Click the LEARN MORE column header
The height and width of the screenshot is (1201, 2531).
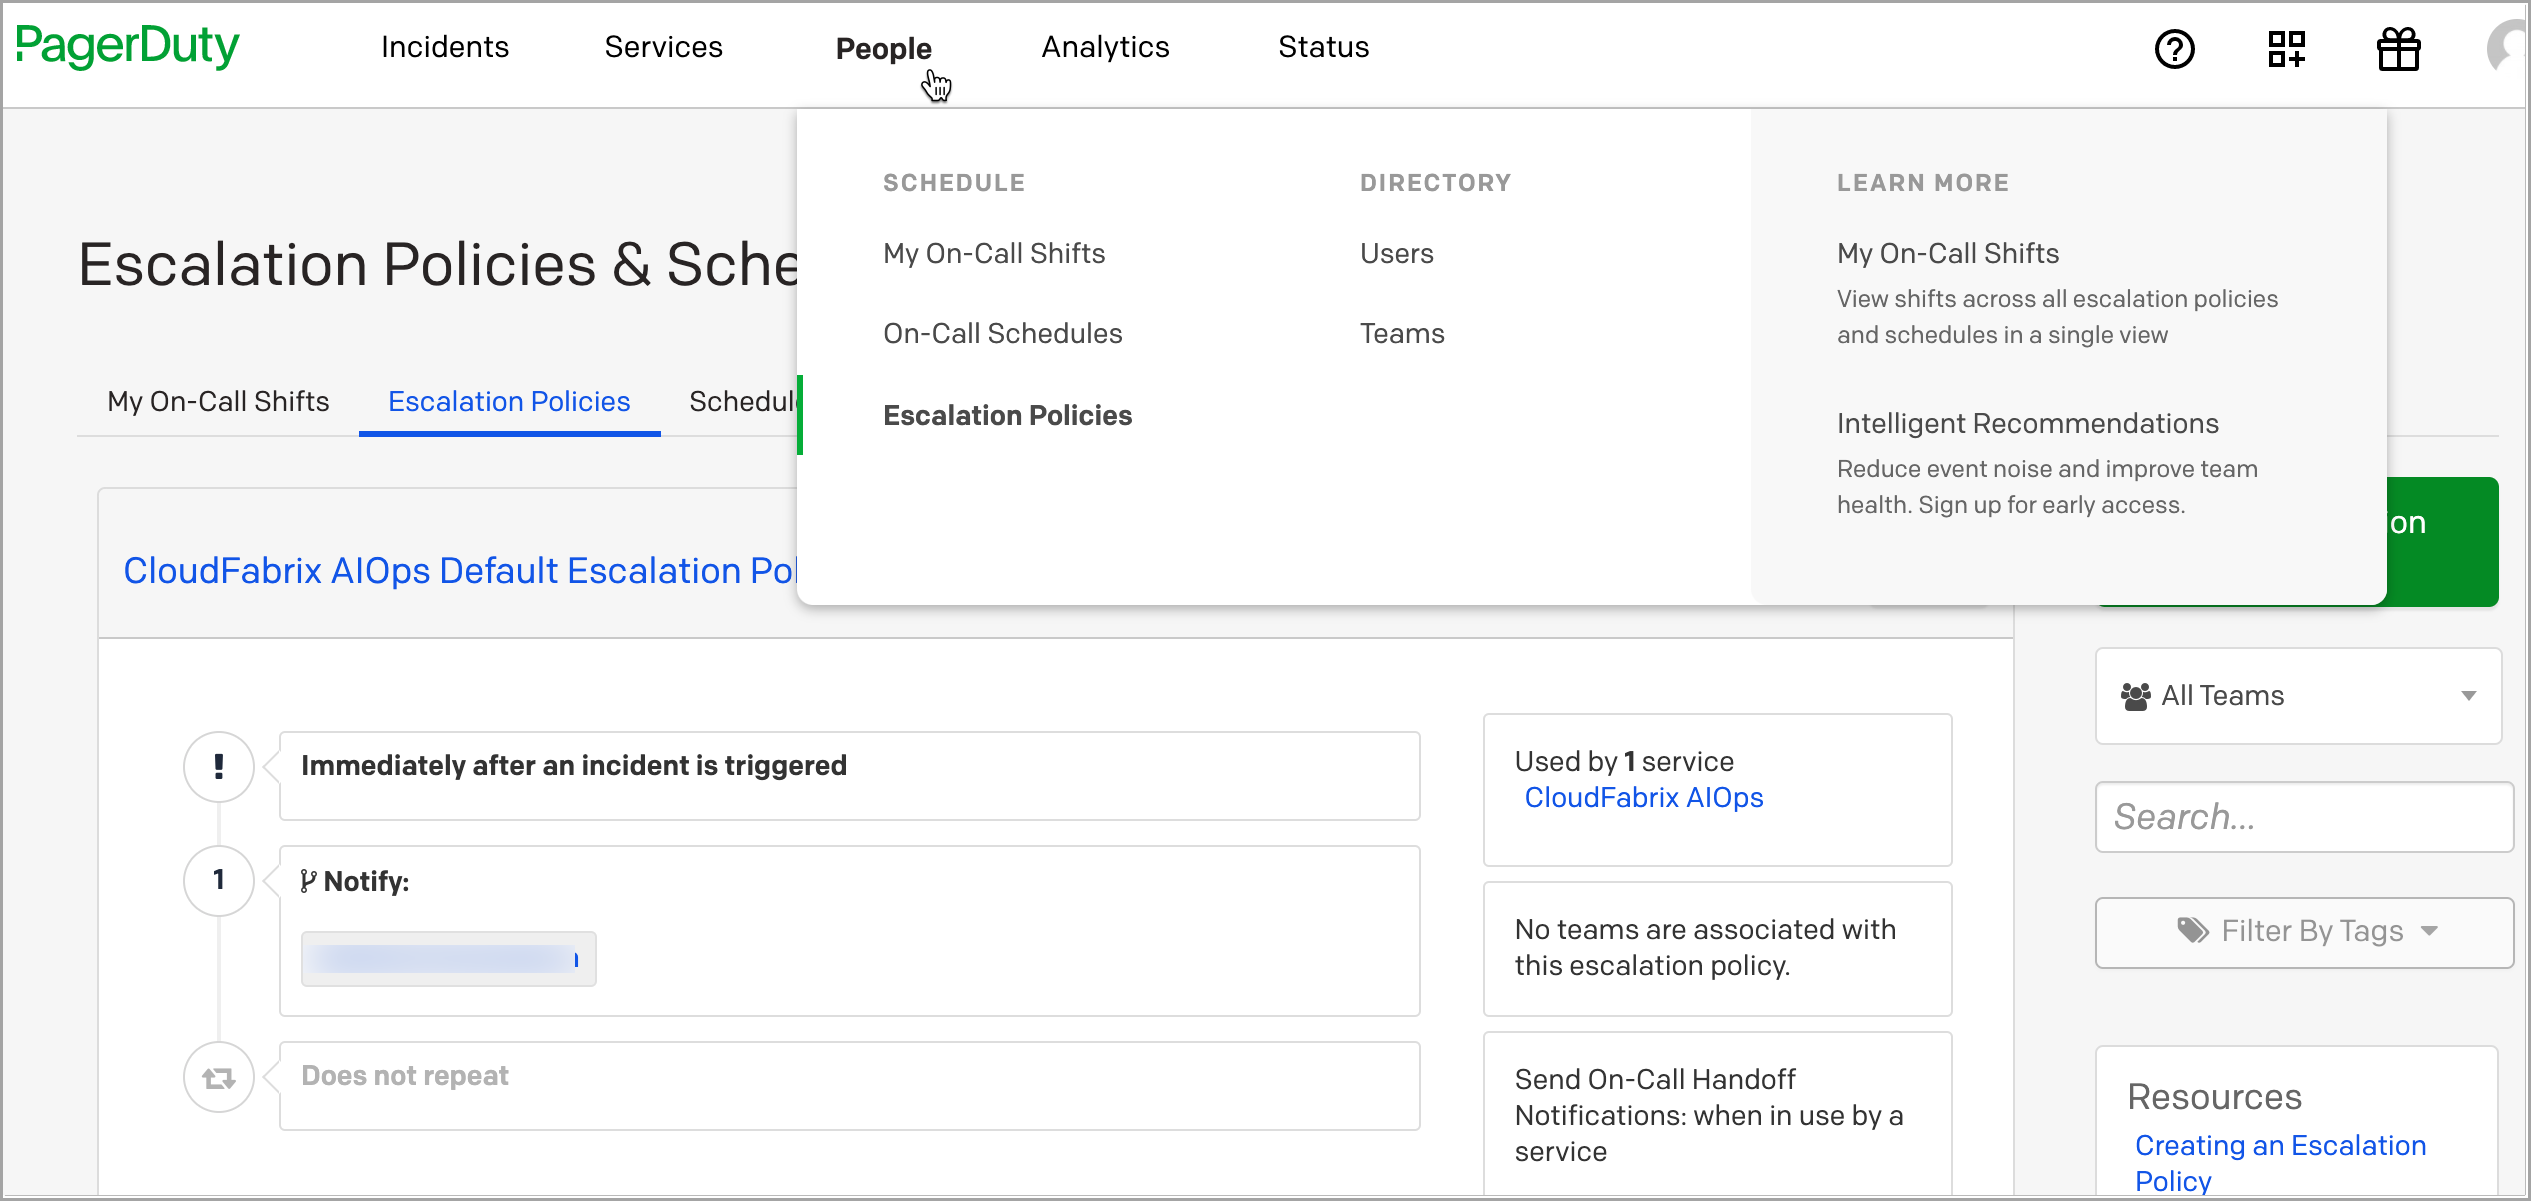coord(1922,182)
